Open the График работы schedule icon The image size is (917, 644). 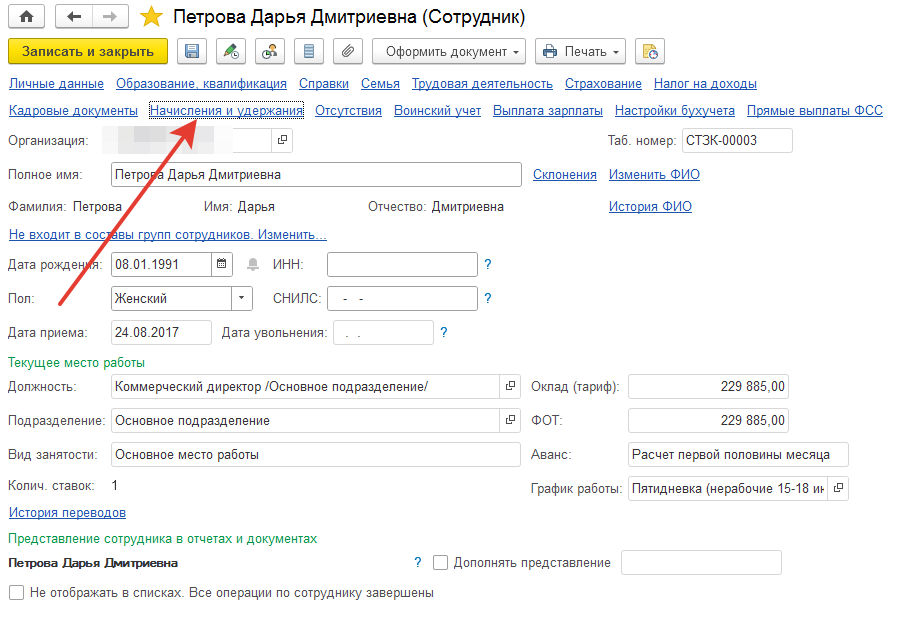(x=838, y=488)
